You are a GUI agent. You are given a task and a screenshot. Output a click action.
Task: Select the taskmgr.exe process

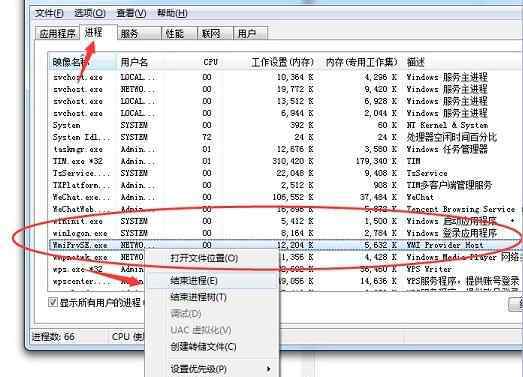coord(78,149)
